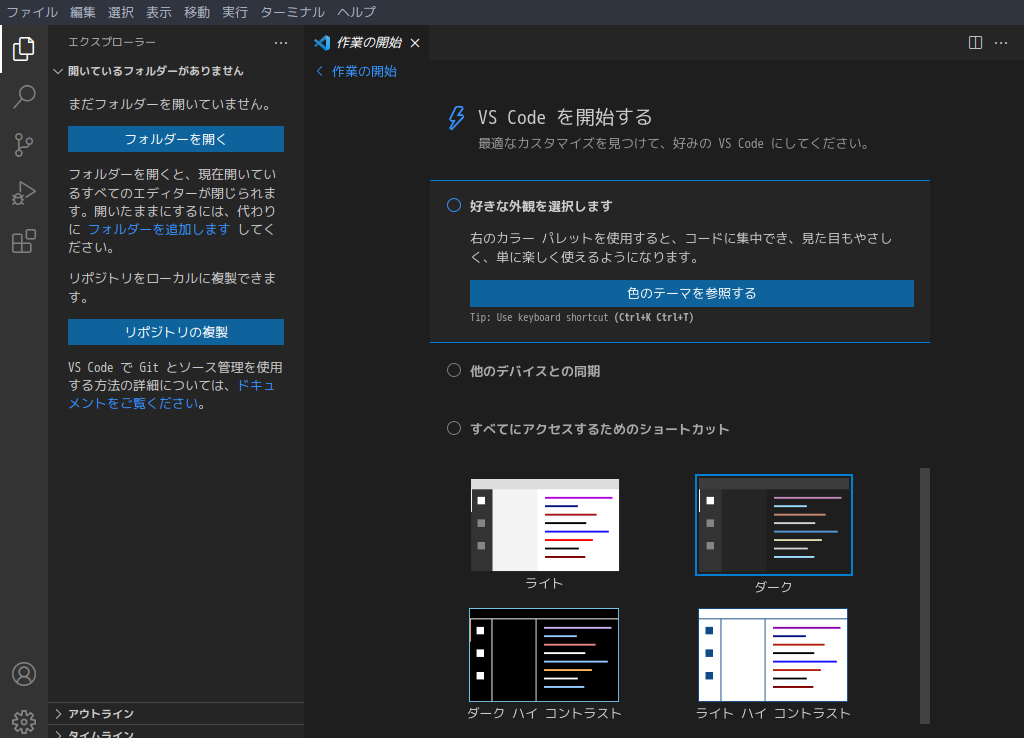Select the 好きな外観を選択します step circle
1024x738 pixels.
point(454,205)
